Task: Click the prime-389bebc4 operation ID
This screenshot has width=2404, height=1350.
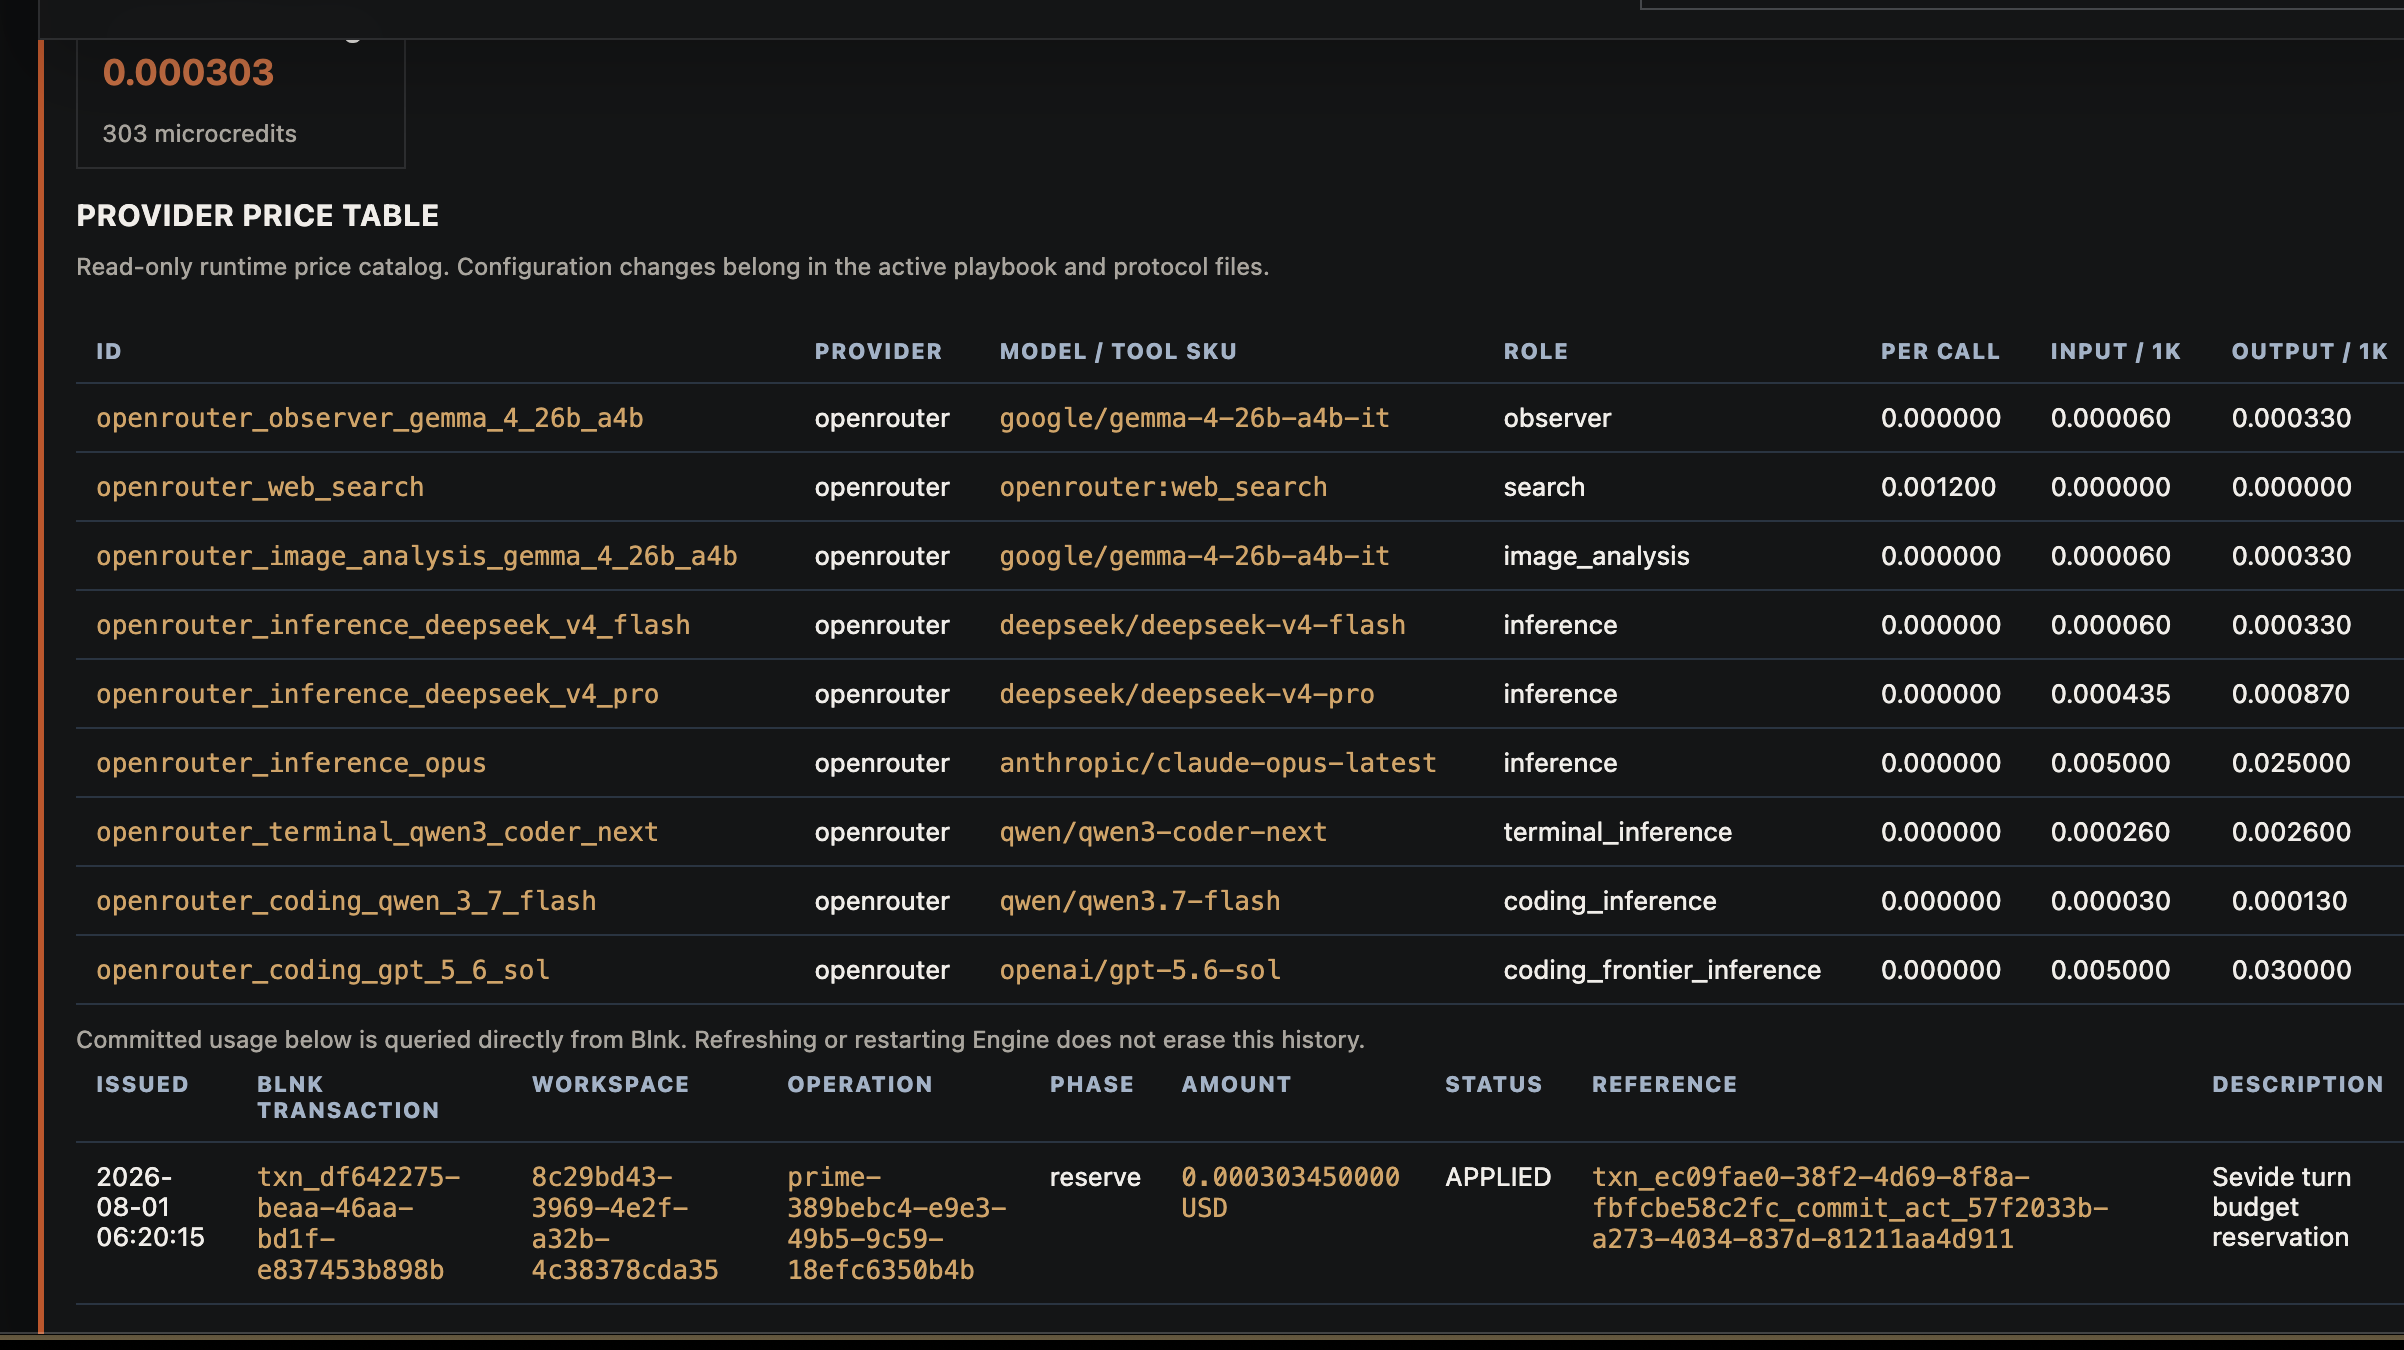Action: [x=896, y=1223]
